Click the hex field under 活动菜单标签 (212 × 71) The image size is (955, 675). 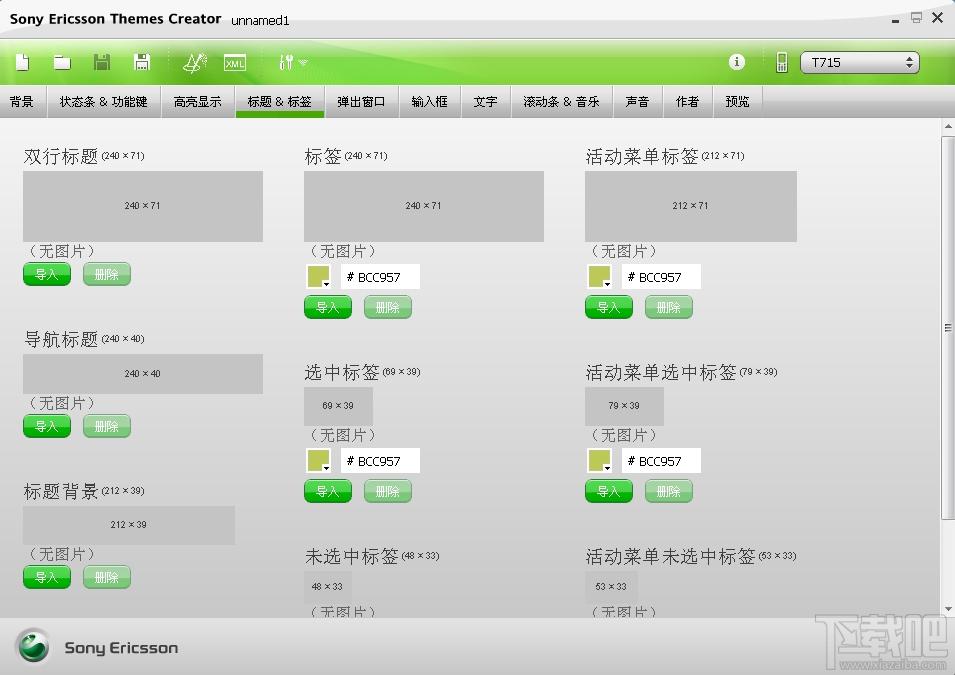point(661,277)
